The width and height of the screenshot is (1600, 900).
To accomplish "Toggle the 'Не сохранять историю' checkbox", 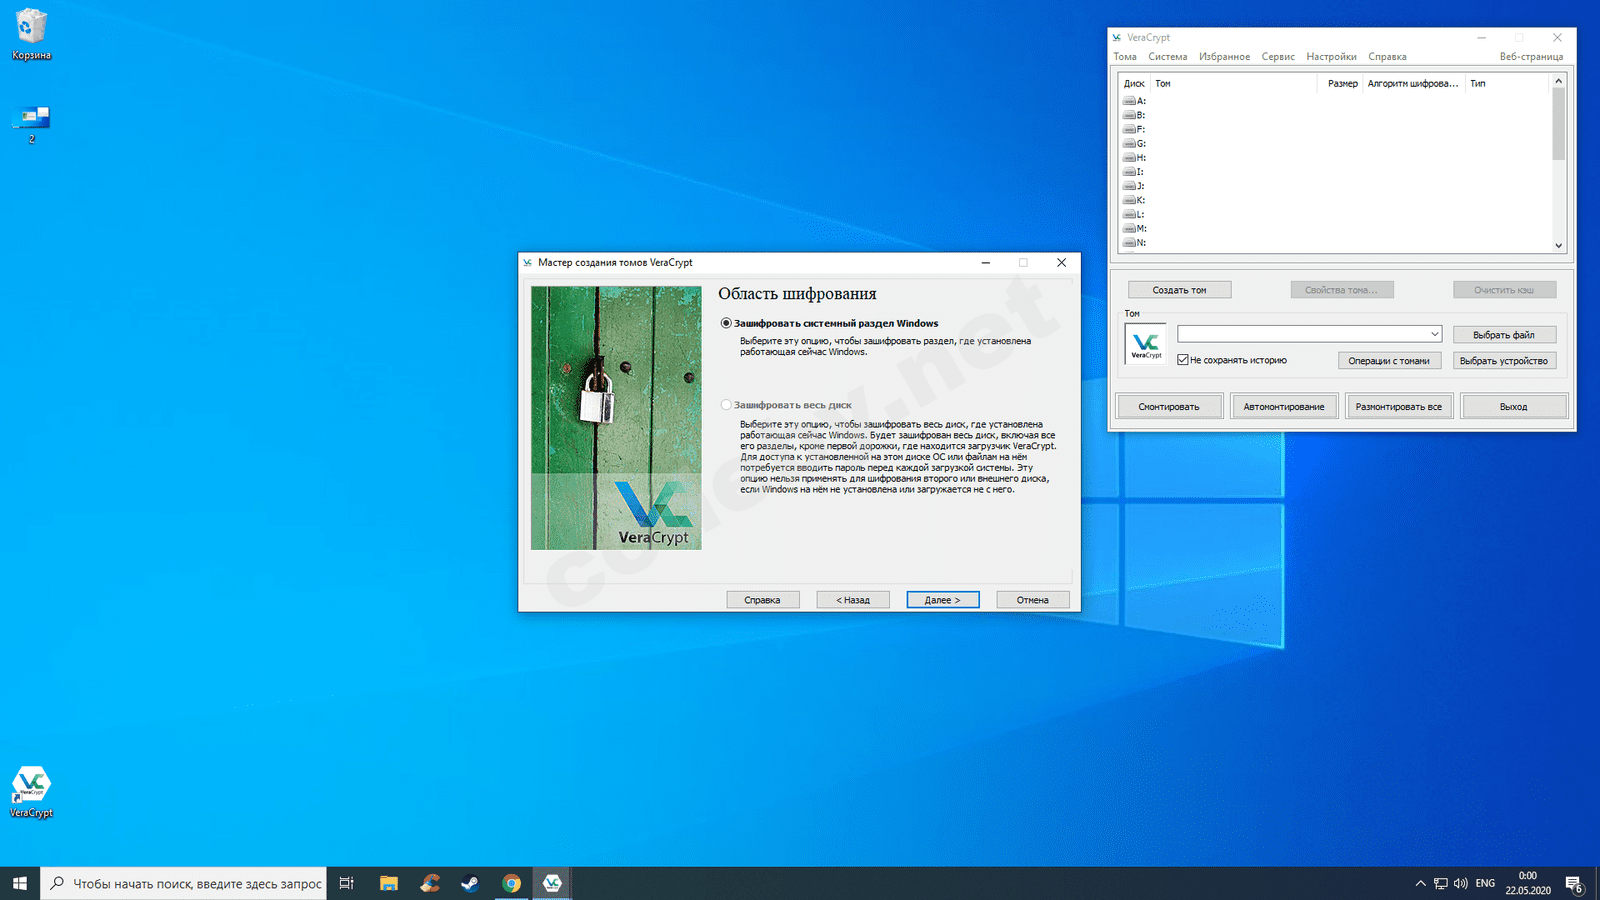I will [1183, 360].
